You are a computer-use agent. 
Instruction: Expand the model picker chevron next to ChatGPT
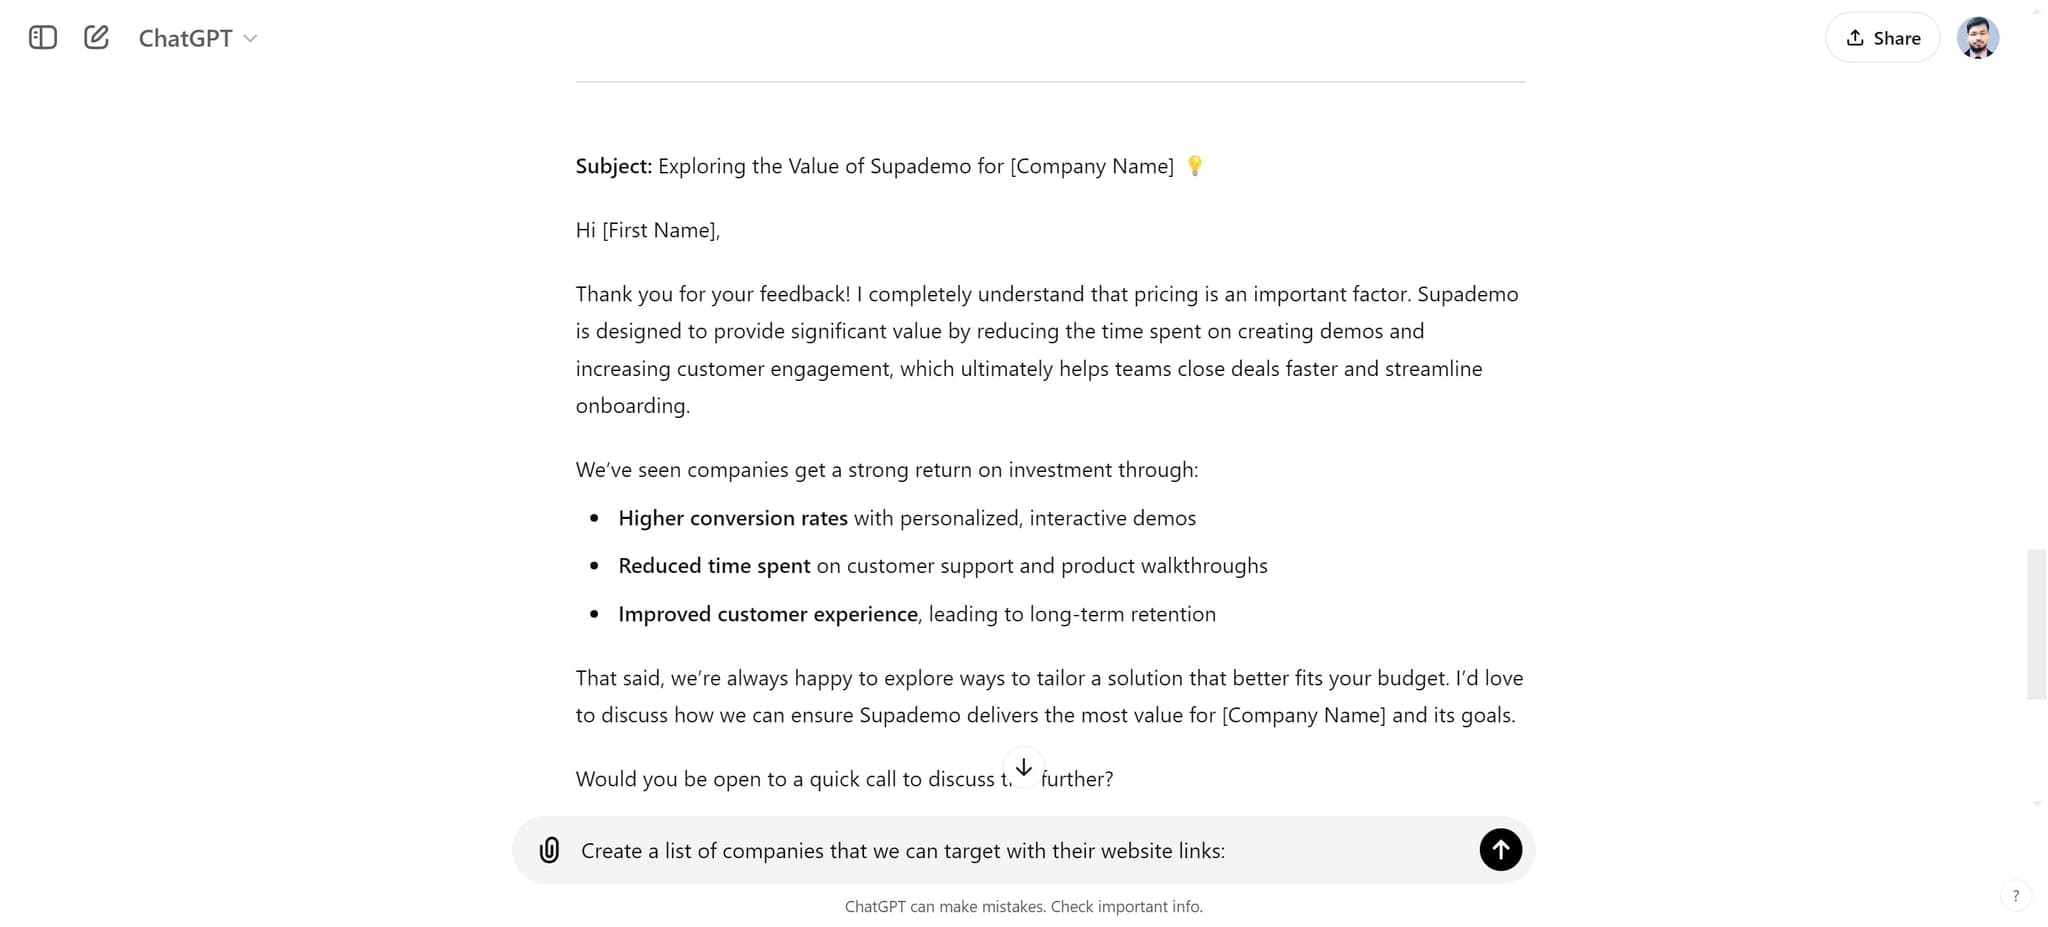tap(250, 38)
